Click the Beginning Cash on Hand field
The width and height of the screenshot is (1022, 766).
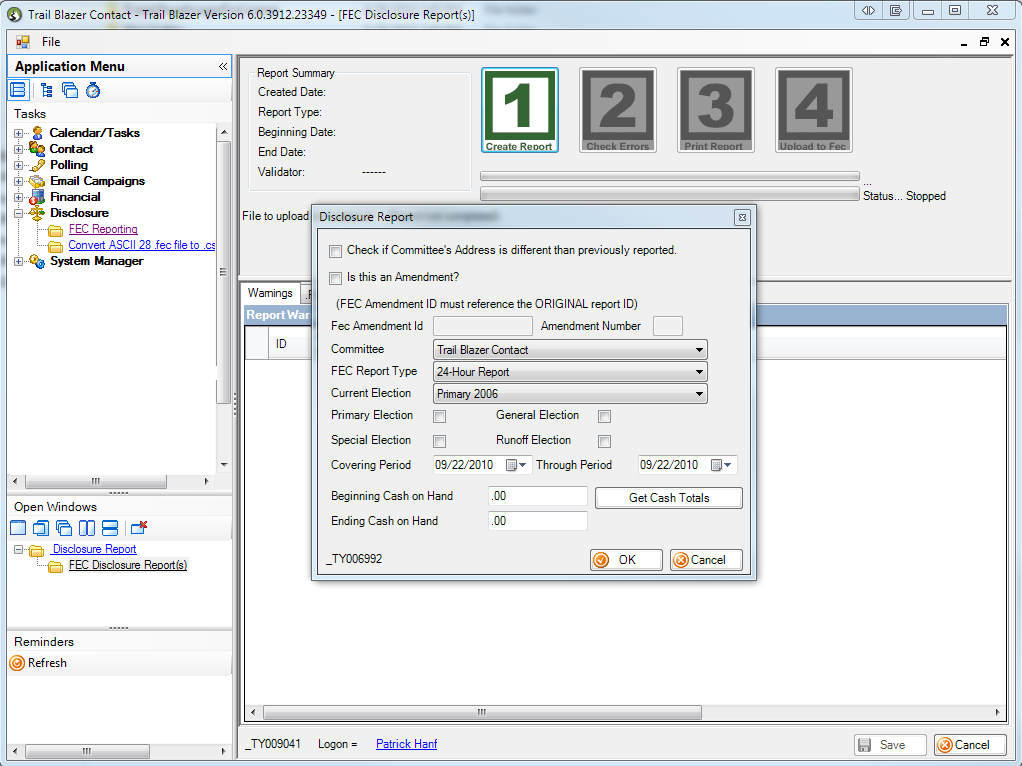coord(537,497)
